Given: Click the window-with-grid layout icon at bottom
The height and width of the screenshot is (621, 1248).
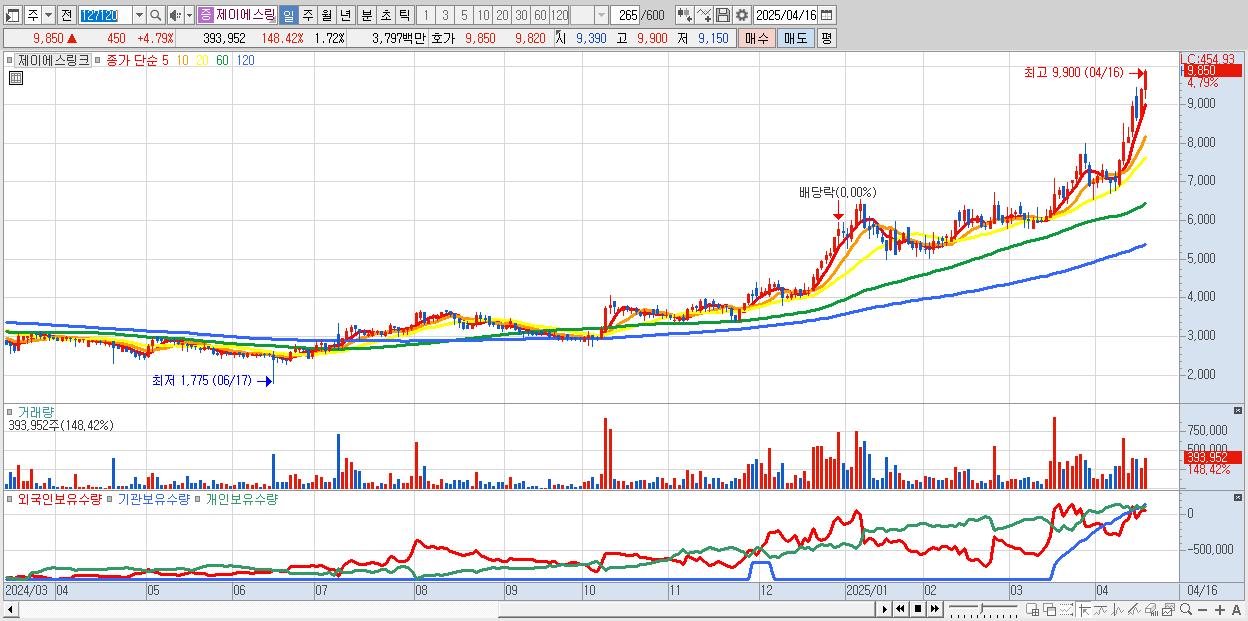Looking at the screenshot, I should (1033, 610).
